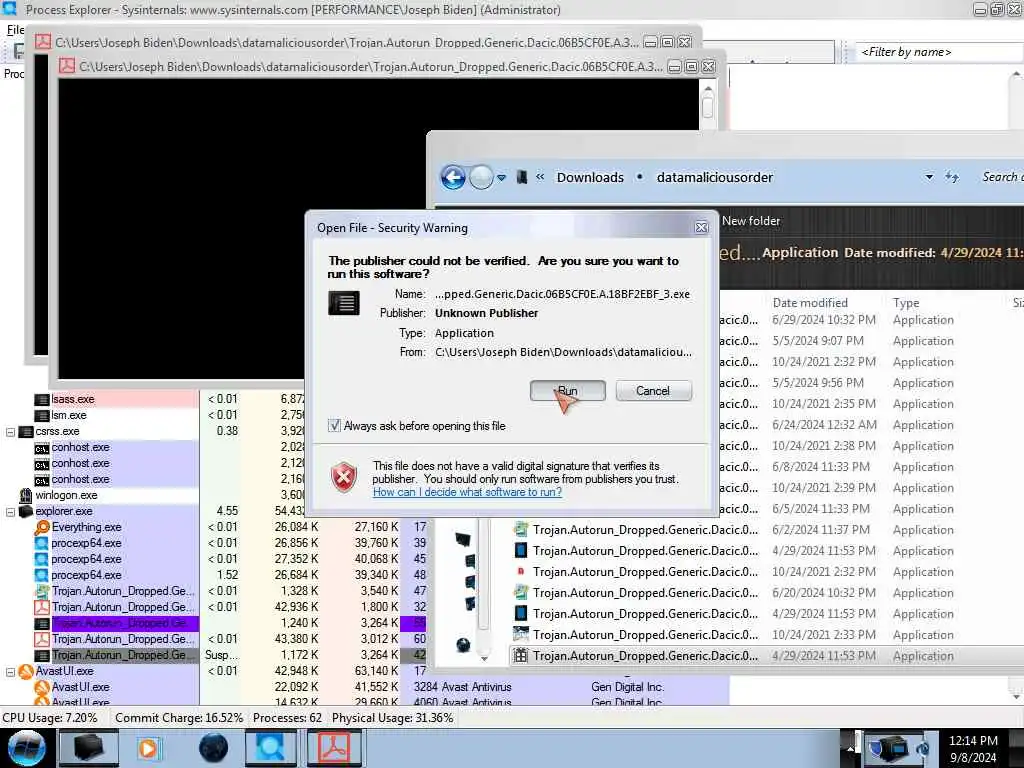This screenshot has width=1024, height=768.
Task: Click the Filter by name field
Action: pos(938,52)
